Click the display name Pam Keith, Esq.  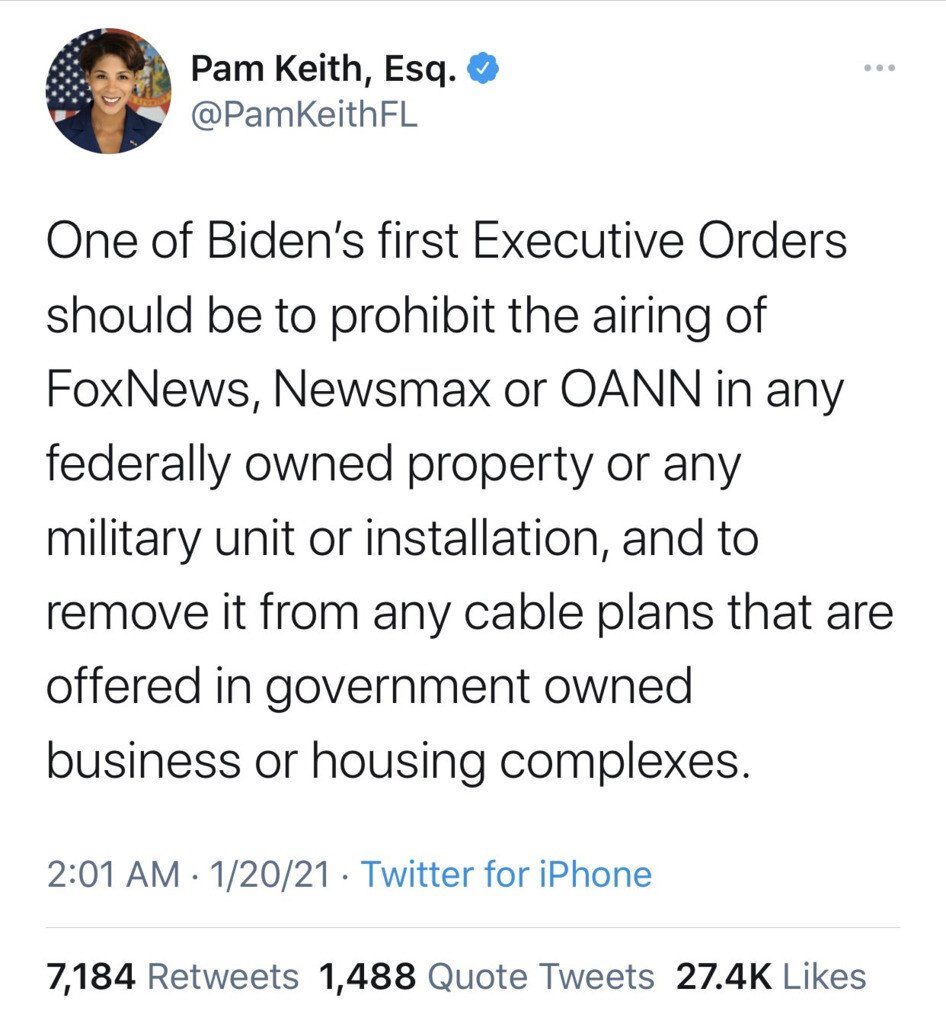(x=324, y=71)
